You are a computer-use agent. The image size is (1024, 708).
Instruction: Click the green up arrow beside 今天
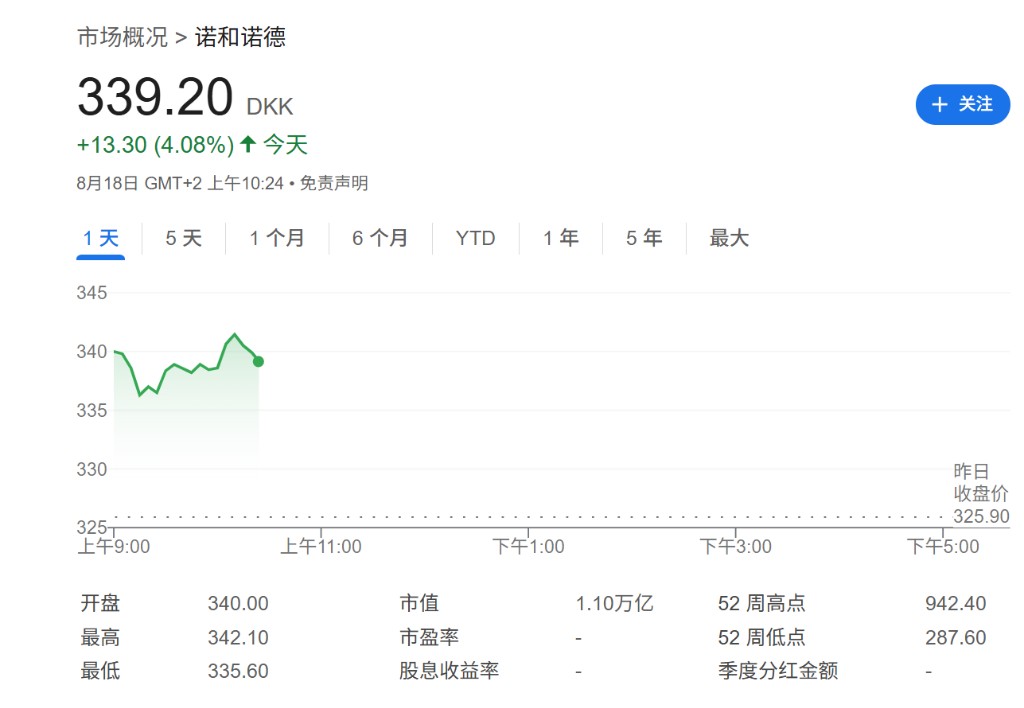(x=247, y=145)
